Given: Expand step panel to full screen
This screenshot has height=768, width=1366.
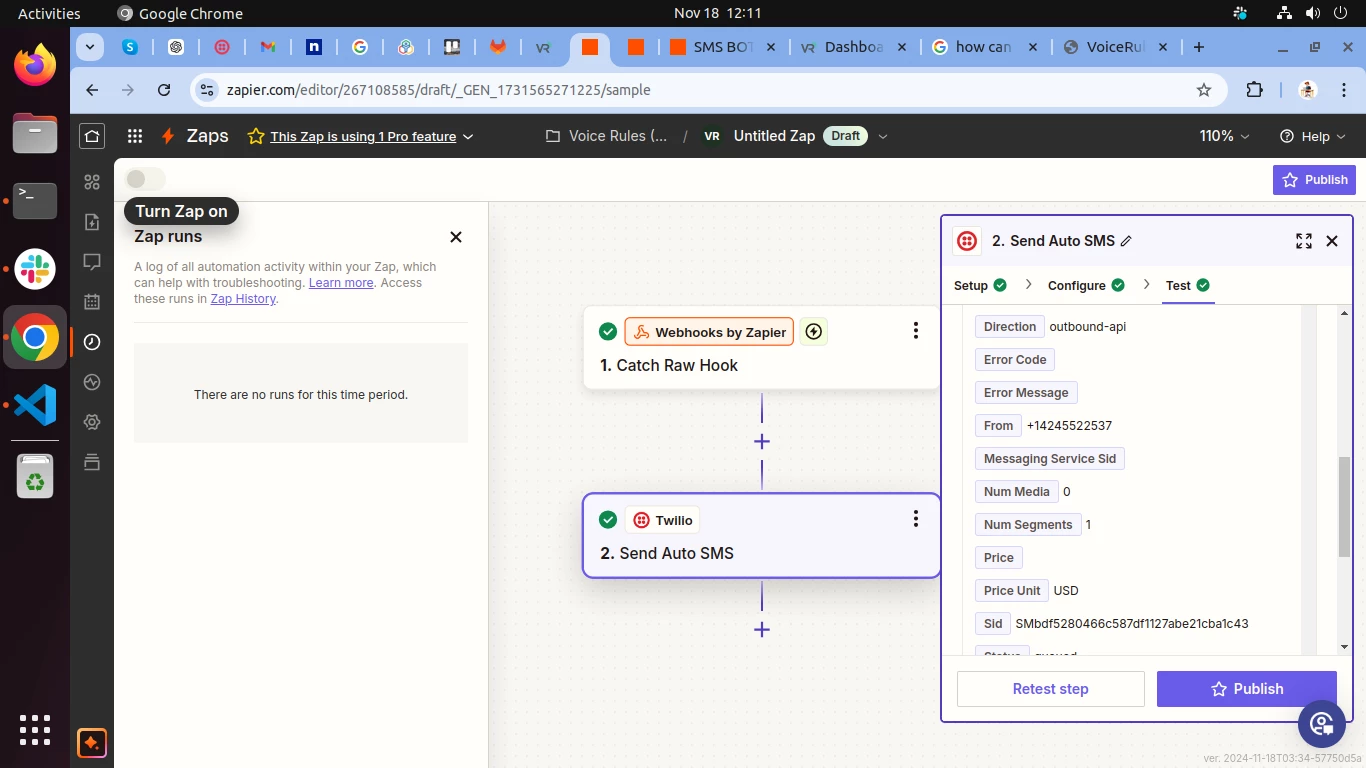Looking at the screenshot, I should (1304, 241).
